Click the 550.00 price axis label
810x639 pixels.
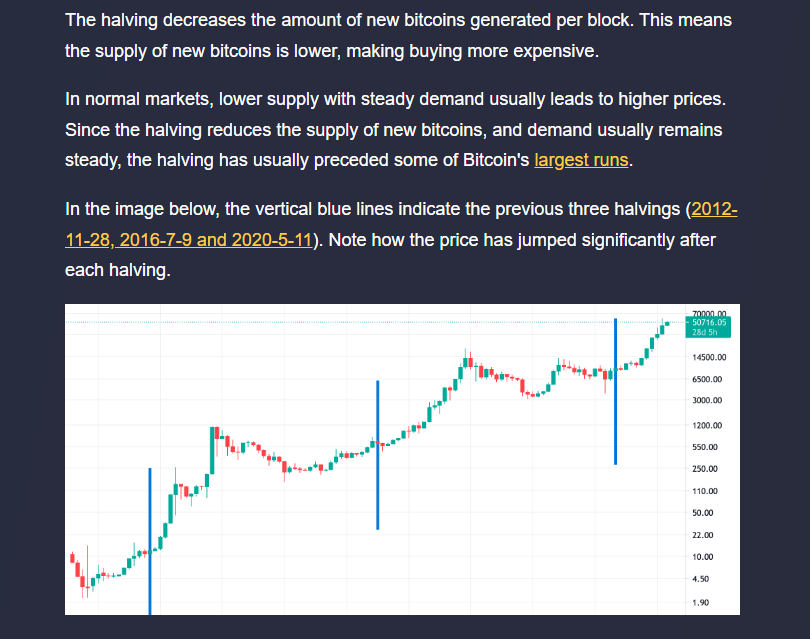705,447
